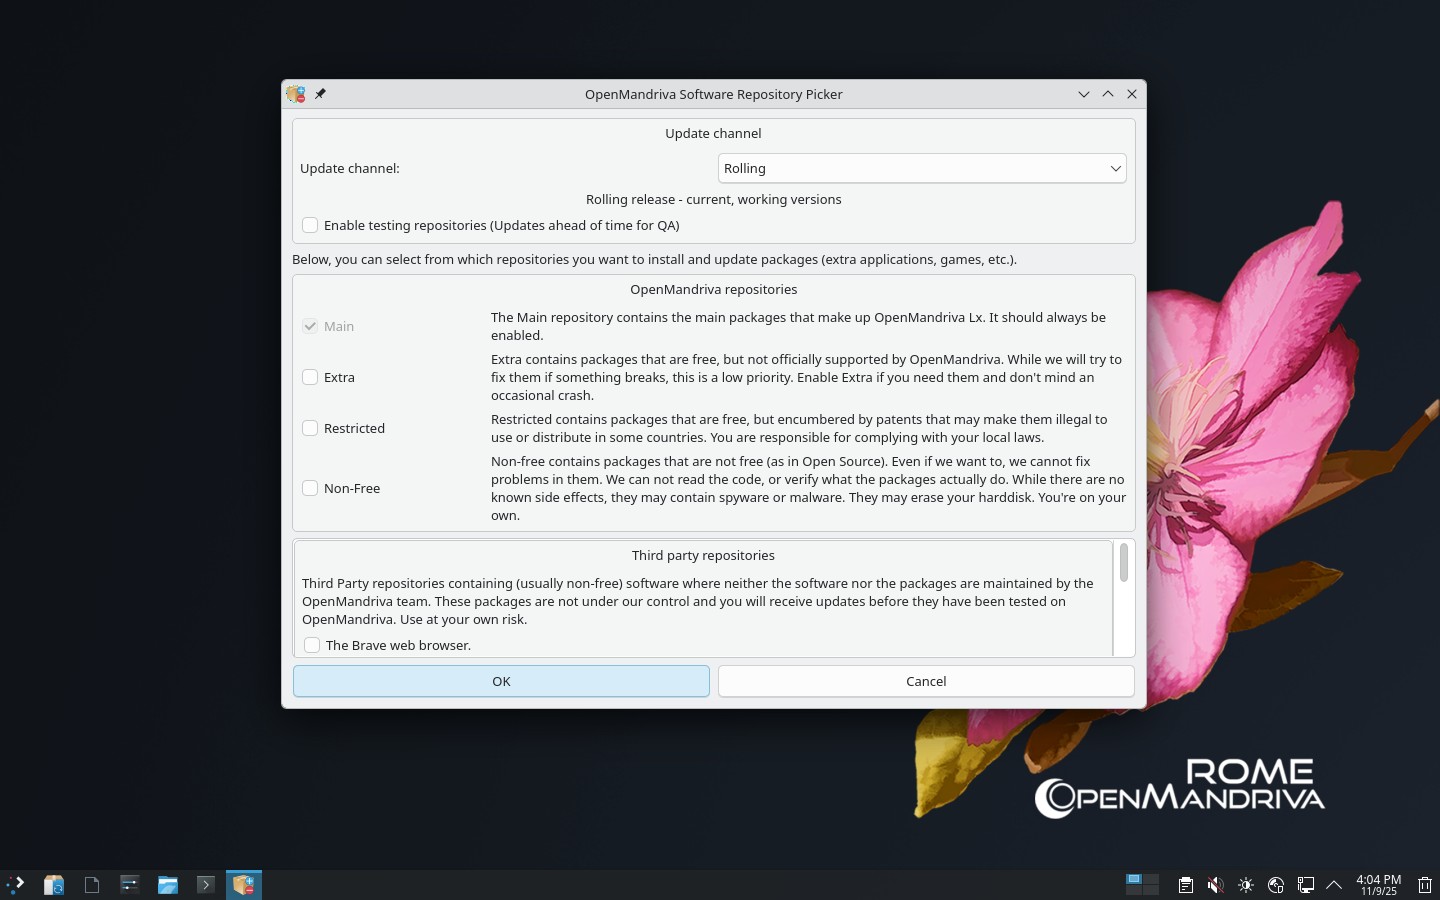Click the trash icon on the panel
The width and height of the screenshot is (1440, 900).
1424,884
